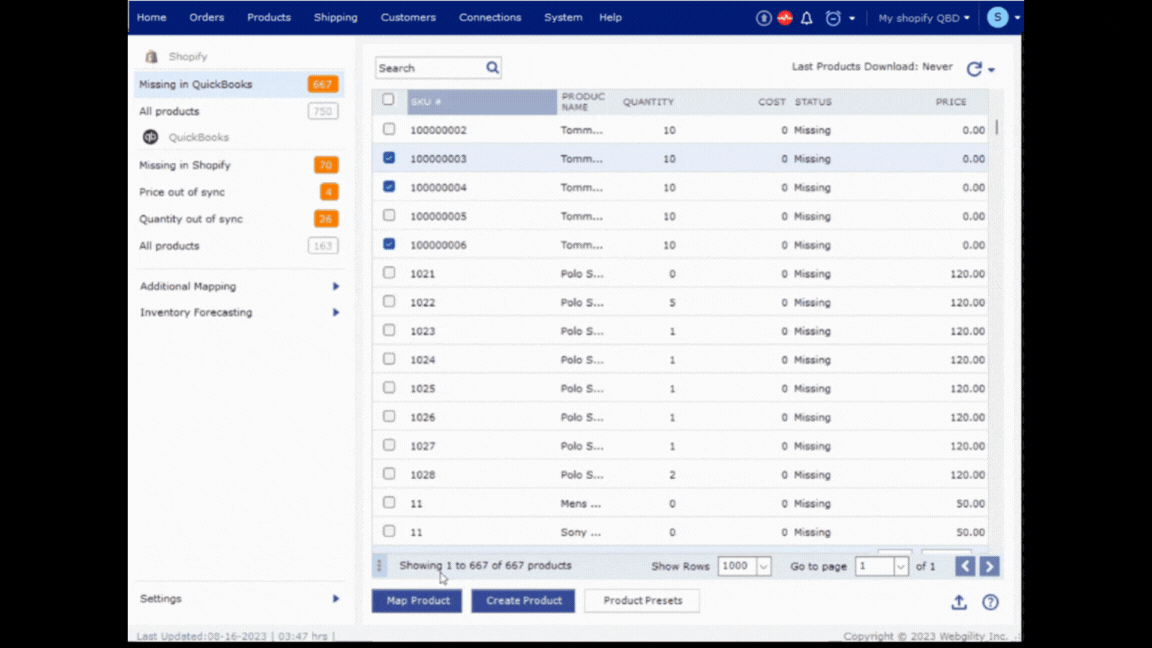Click the export upload icon
1152x648 pixels.
(958, 602)
